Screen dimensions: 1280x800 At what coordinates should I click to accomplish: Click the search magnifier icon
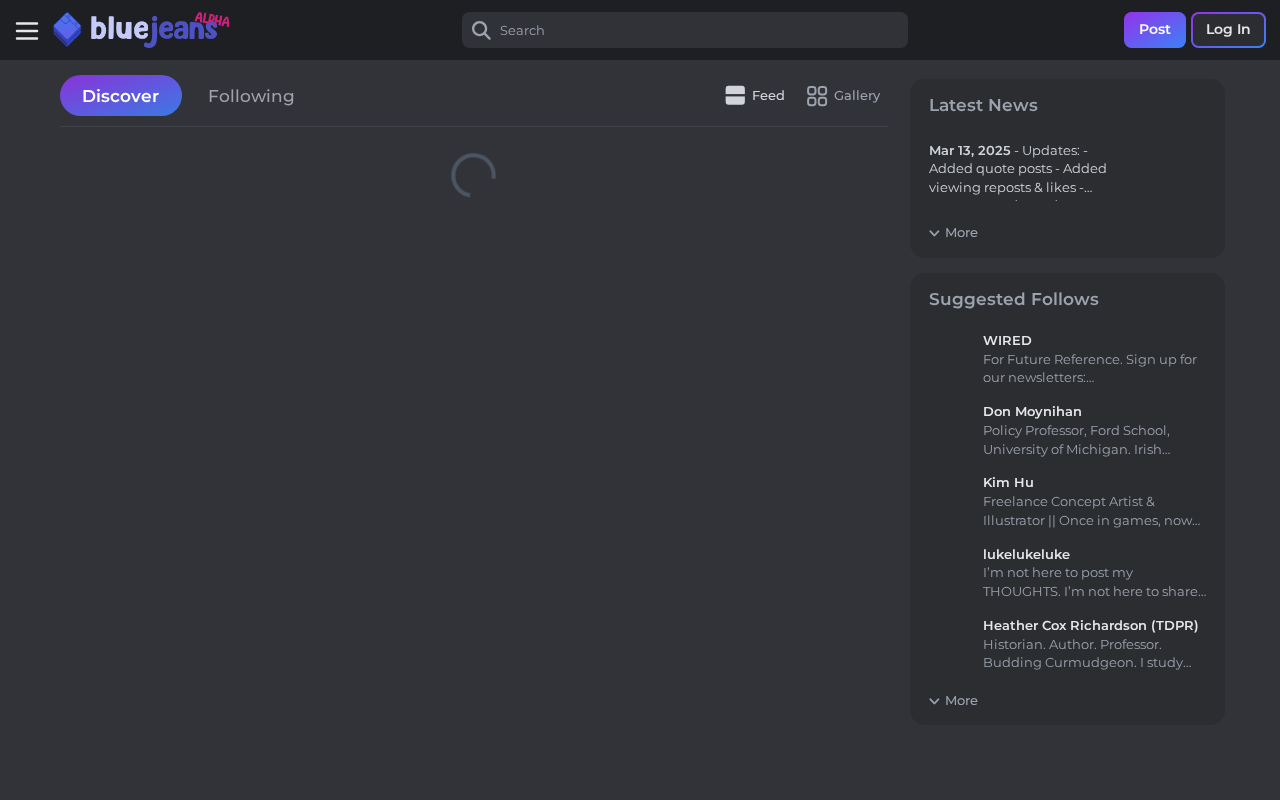(481, 30)
